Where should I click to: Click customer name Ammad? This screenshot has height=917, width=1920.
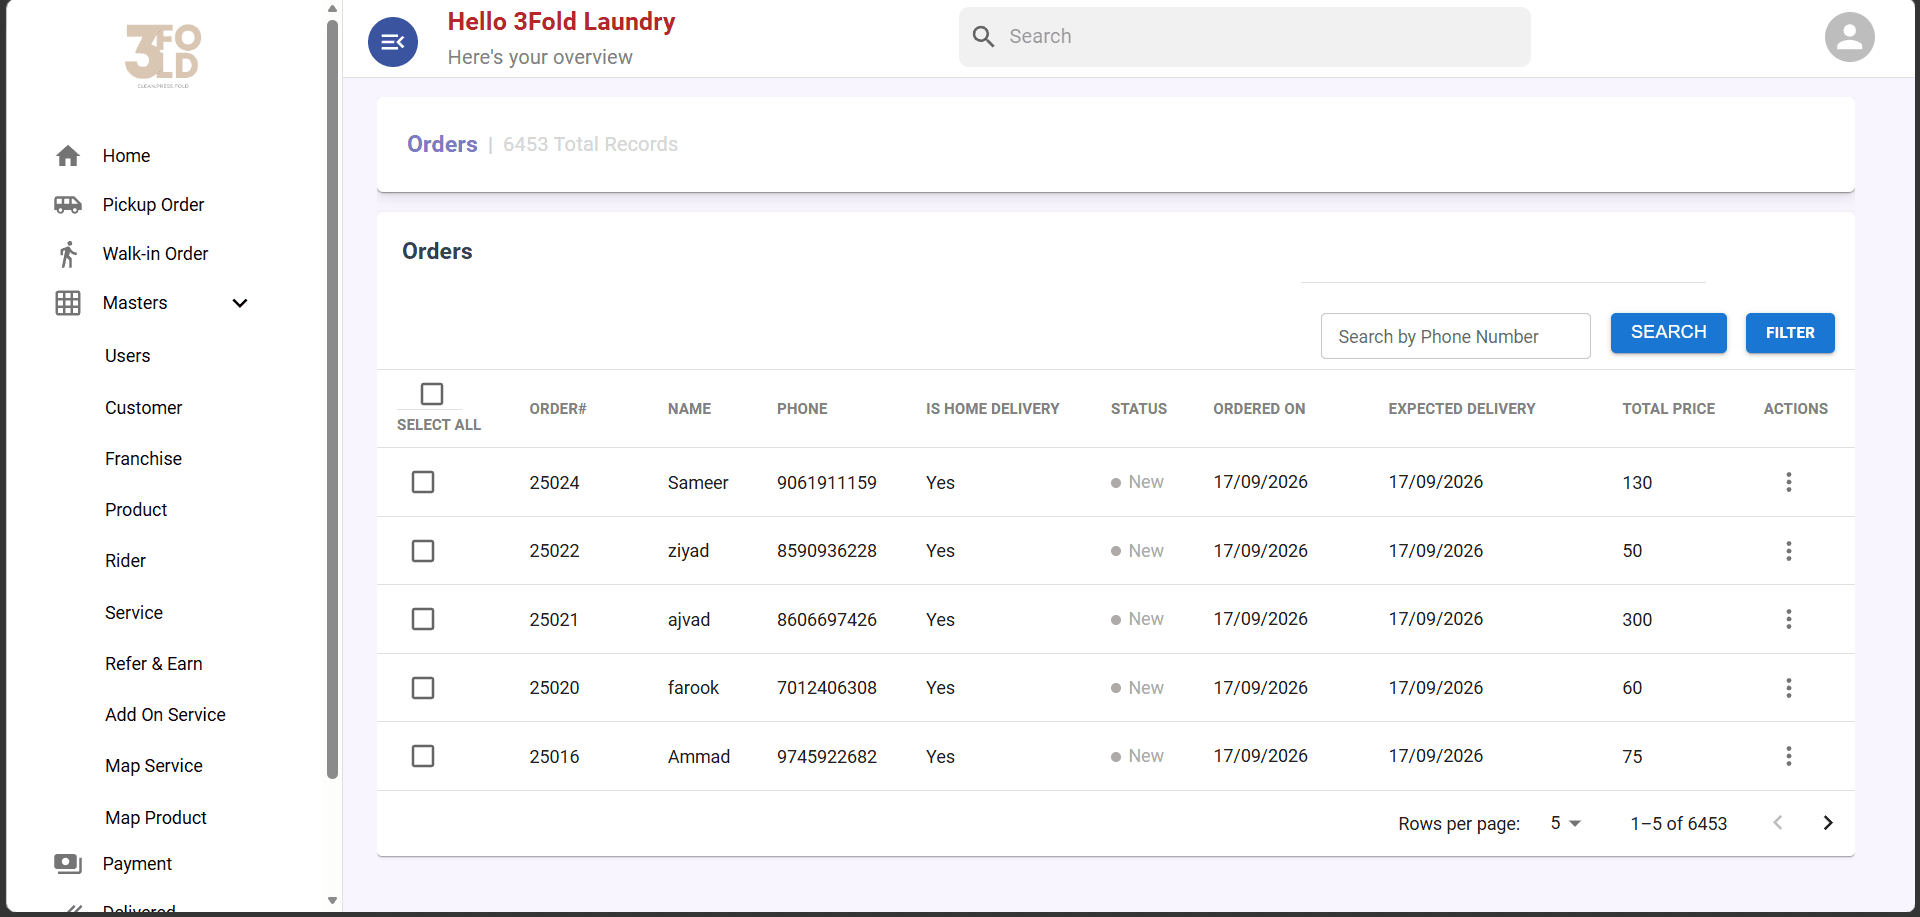tap(699, 757)
